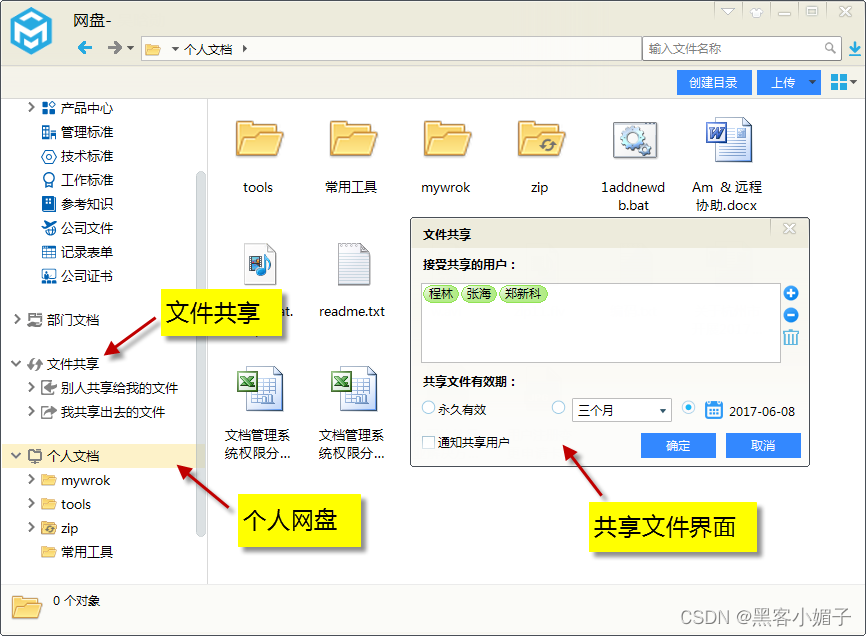Click the sidebar vertical scrollbar
The height and width of the screenshot is (636, 866).
(201, 353)
